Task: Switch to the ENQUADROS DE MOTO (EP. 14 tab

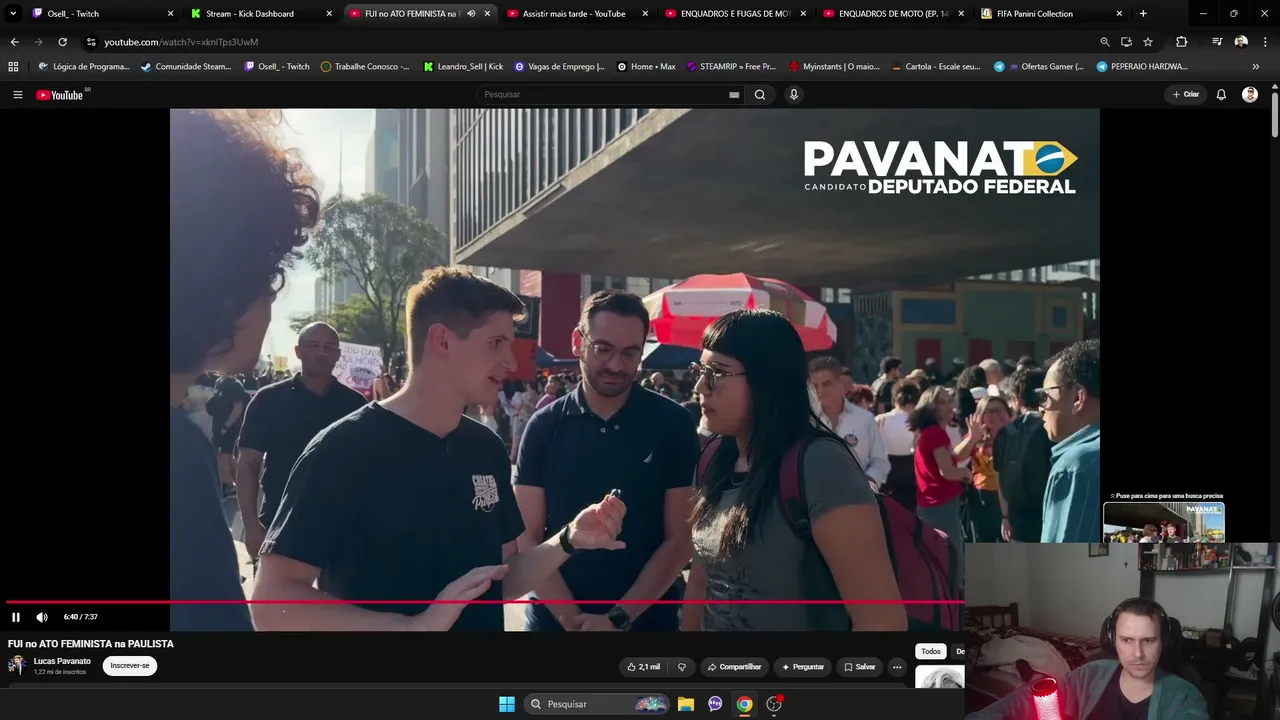Action: click(894, 14)
